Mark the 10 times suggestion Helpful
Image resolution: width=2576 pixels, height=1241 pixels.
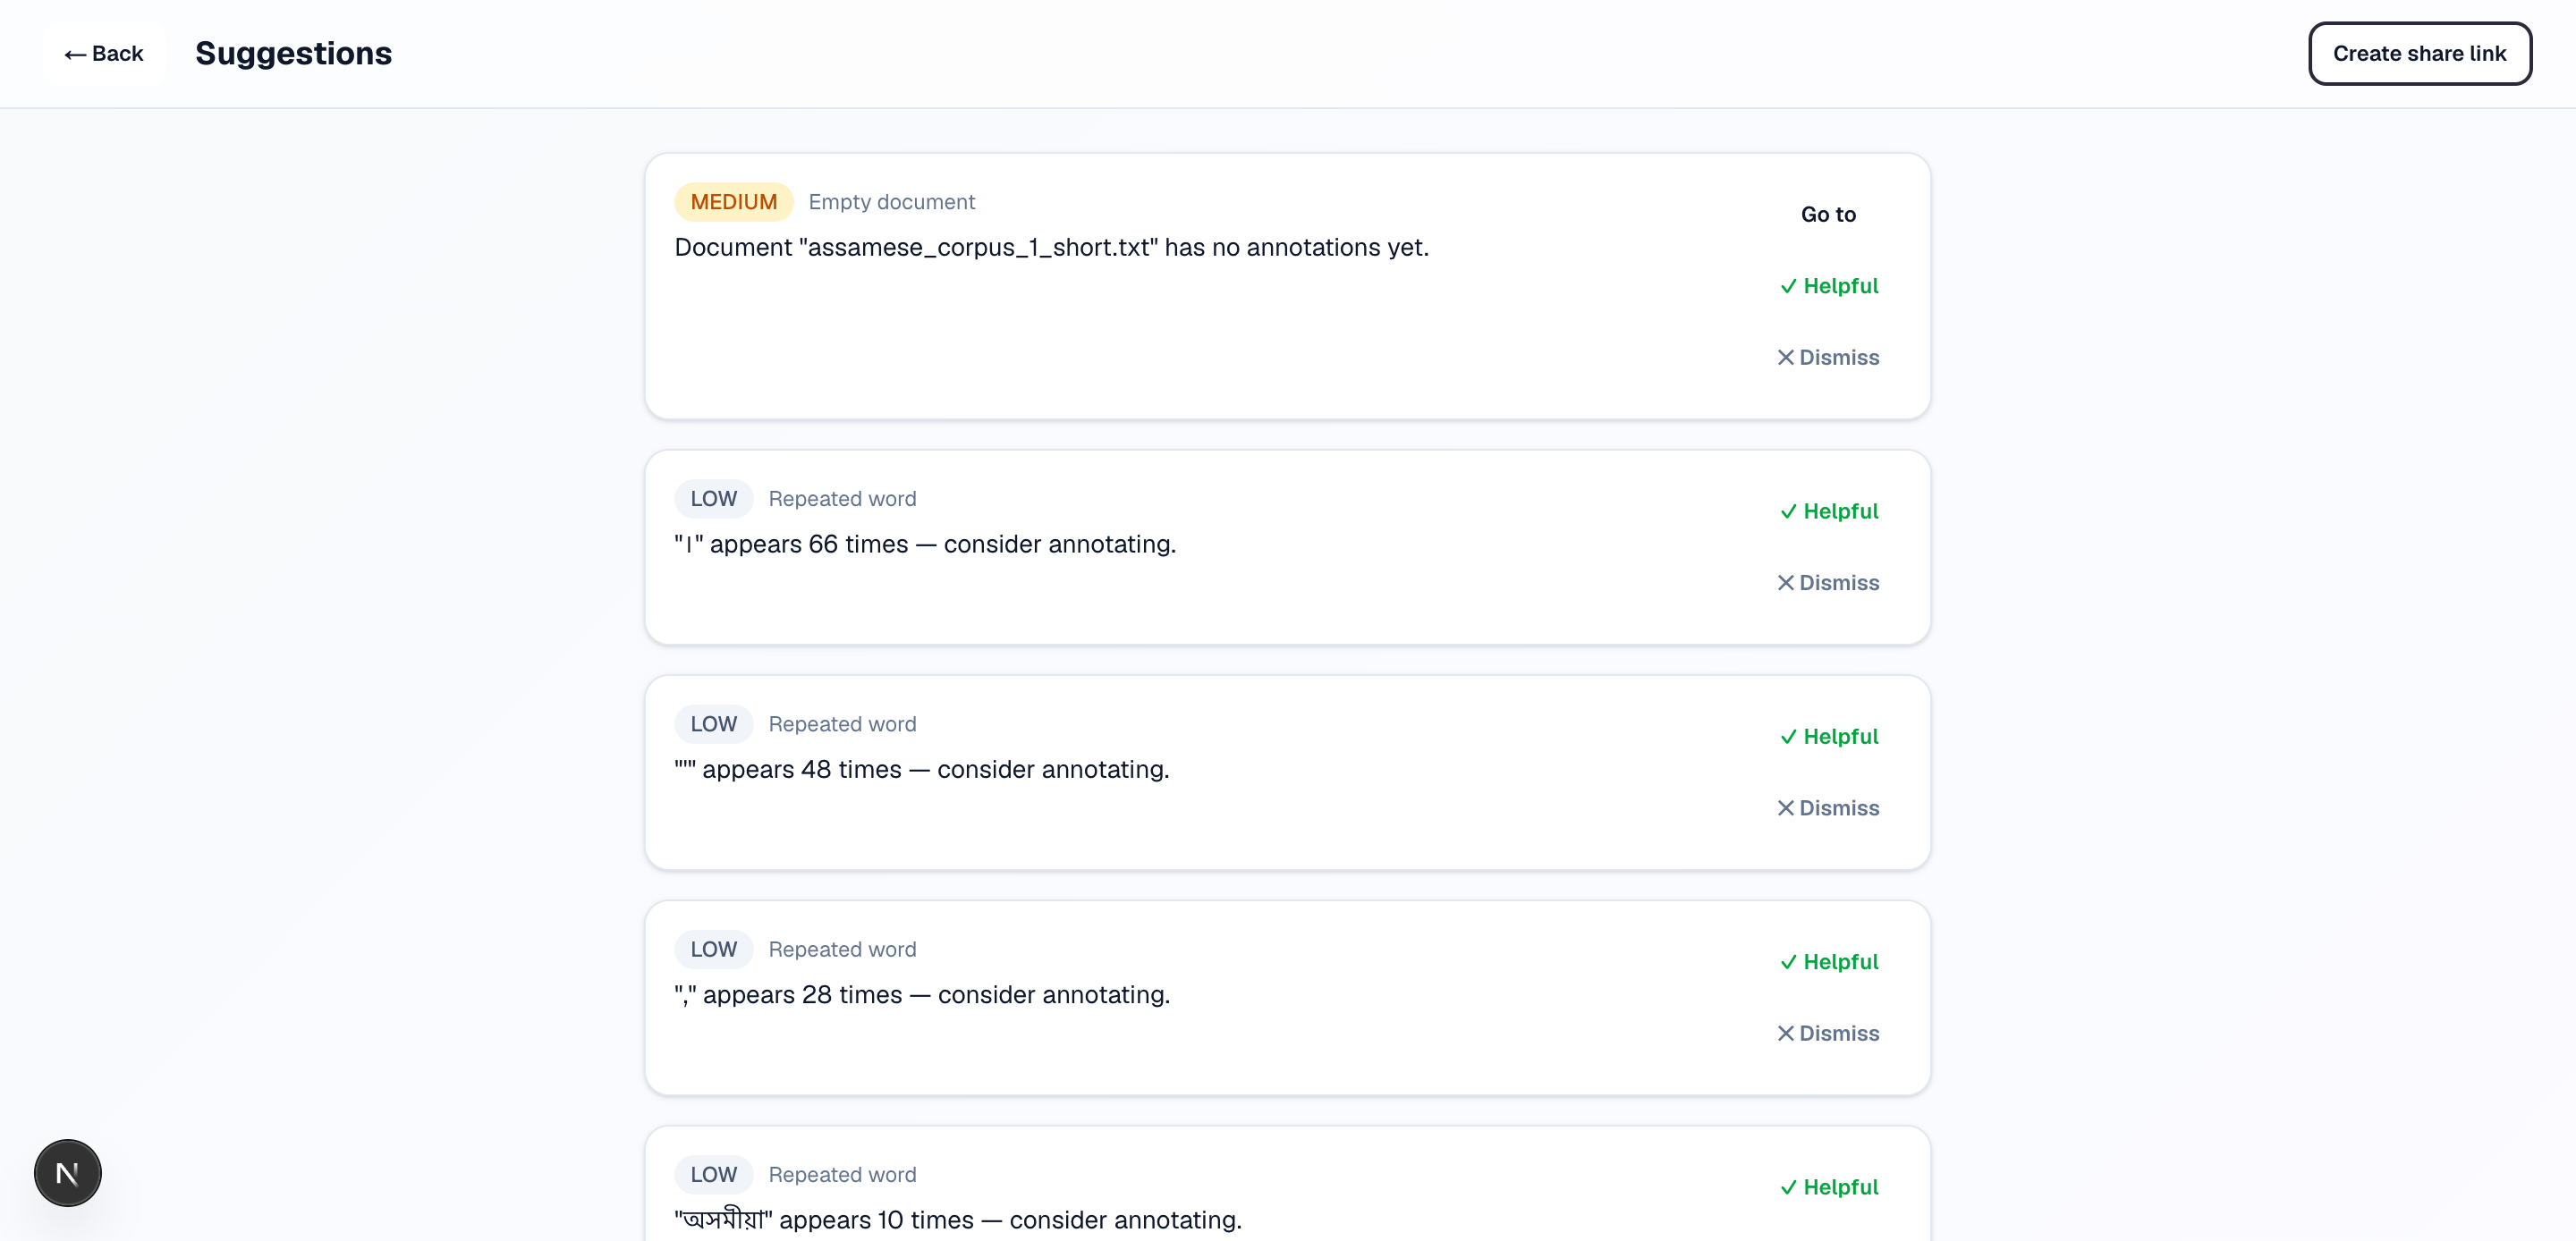click(x=1829, y=1187)
